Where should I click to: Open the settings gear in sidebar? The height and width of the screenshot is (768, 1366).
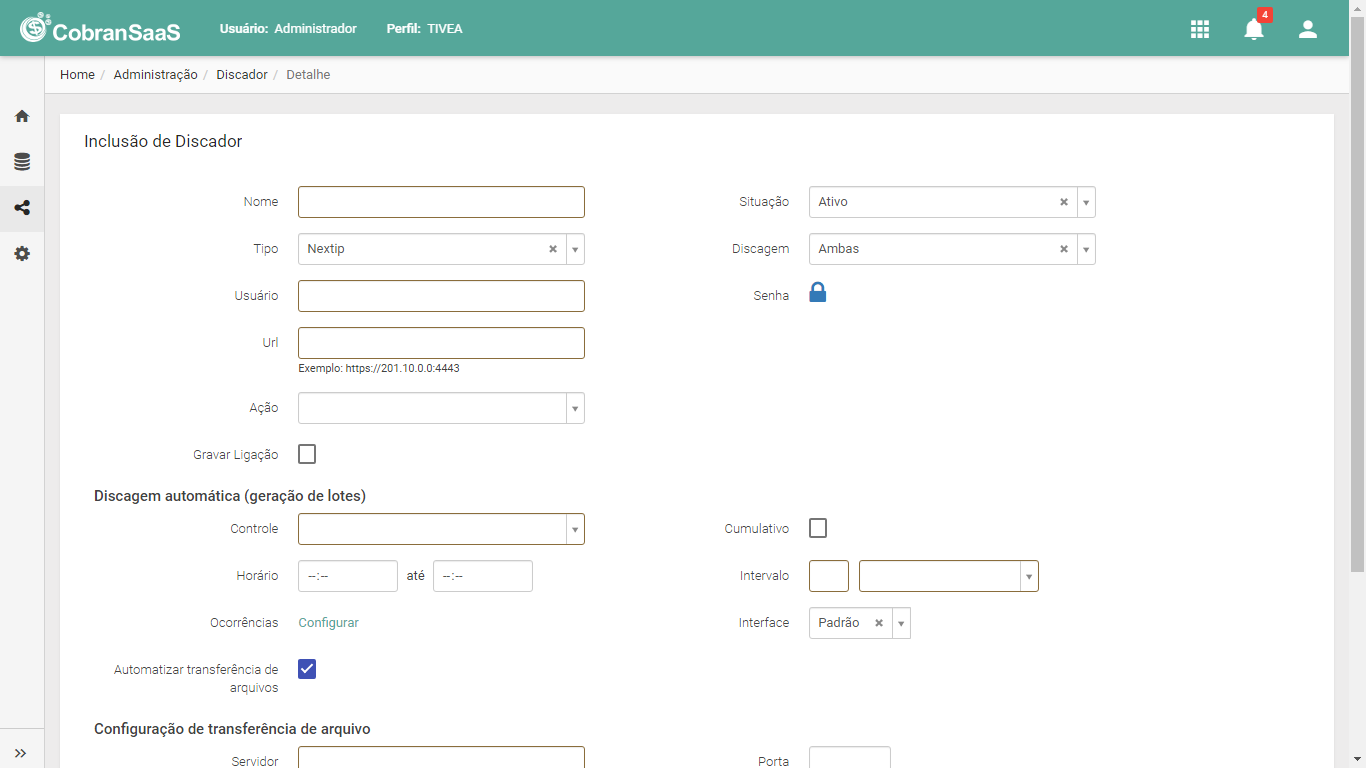click(x=22, y=254)
